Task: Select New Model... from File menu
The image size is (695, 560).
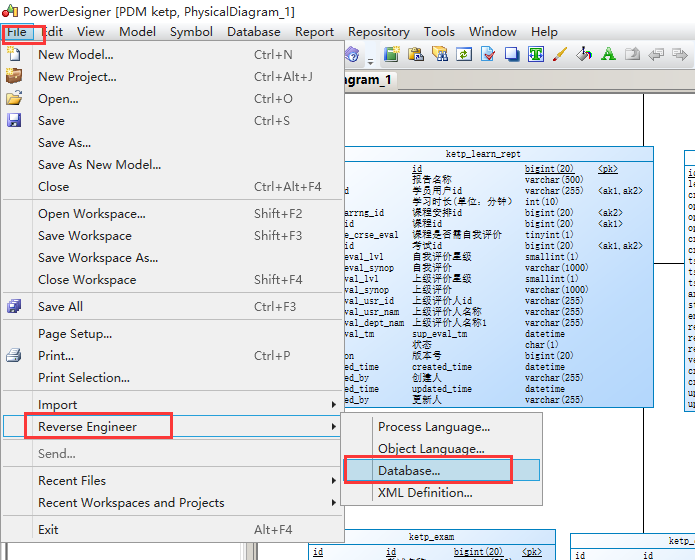Action: pos(173,55)
